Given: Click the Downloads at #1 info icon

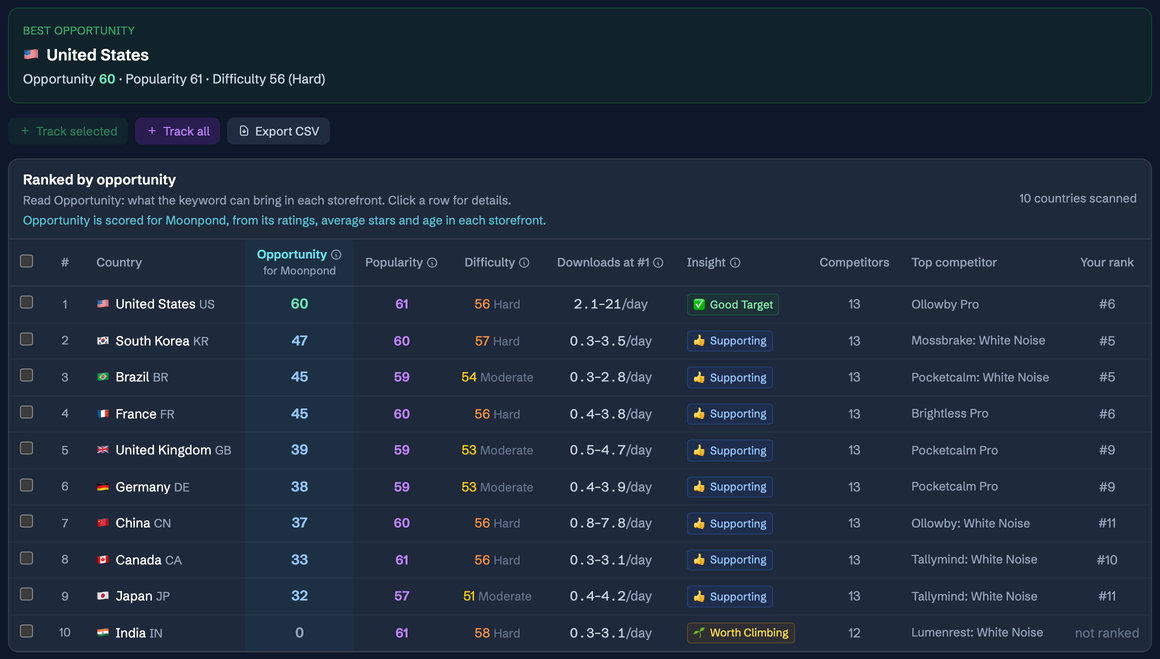Looking at the screenshot, I should [658, 263].
